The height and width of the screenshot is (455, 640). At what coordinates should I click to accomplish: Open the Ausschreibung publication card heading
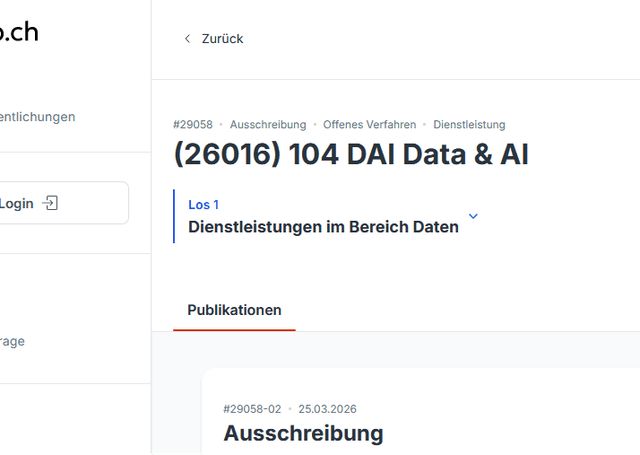(303, 433)
